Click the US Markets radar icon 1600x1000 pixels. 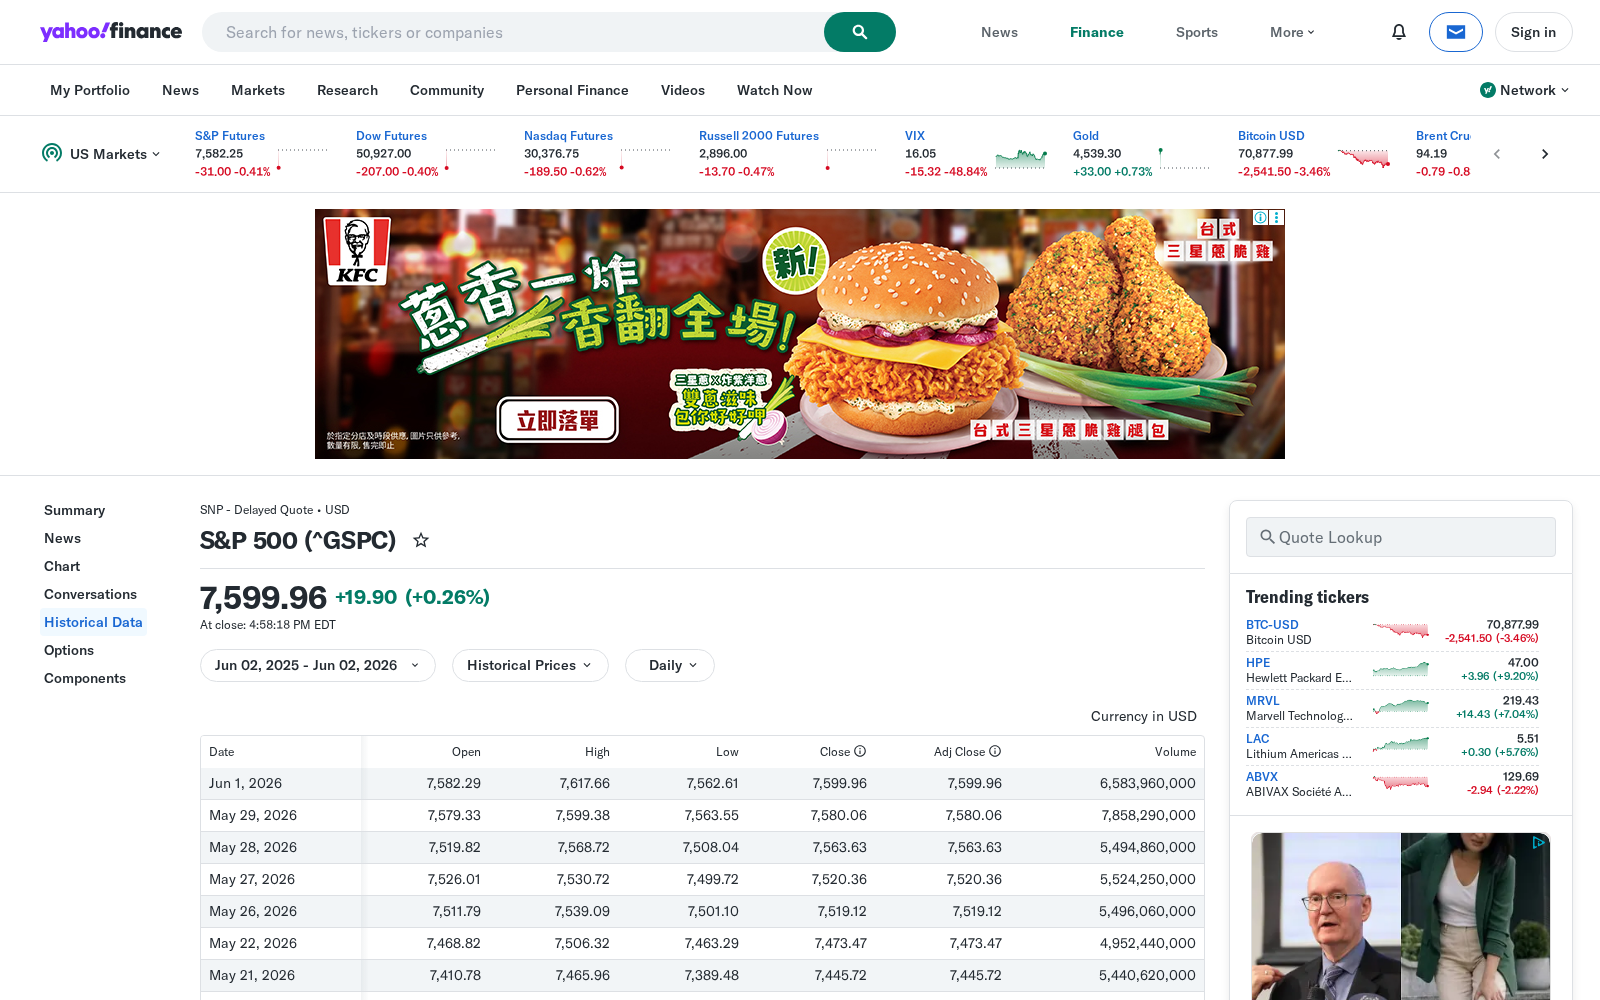click(x=52, y=153)
